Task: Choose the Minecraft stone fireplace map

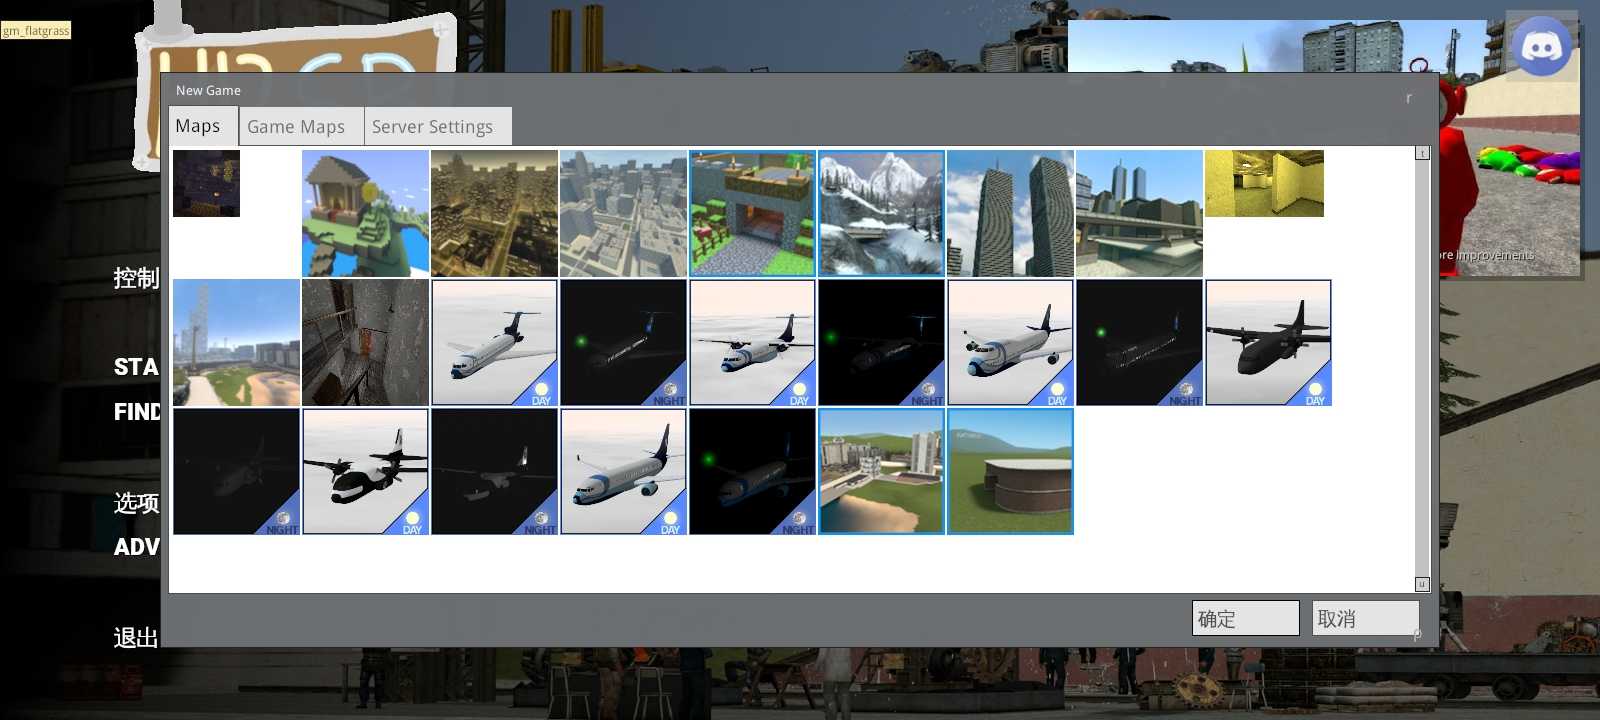Action: pos(752,213)
